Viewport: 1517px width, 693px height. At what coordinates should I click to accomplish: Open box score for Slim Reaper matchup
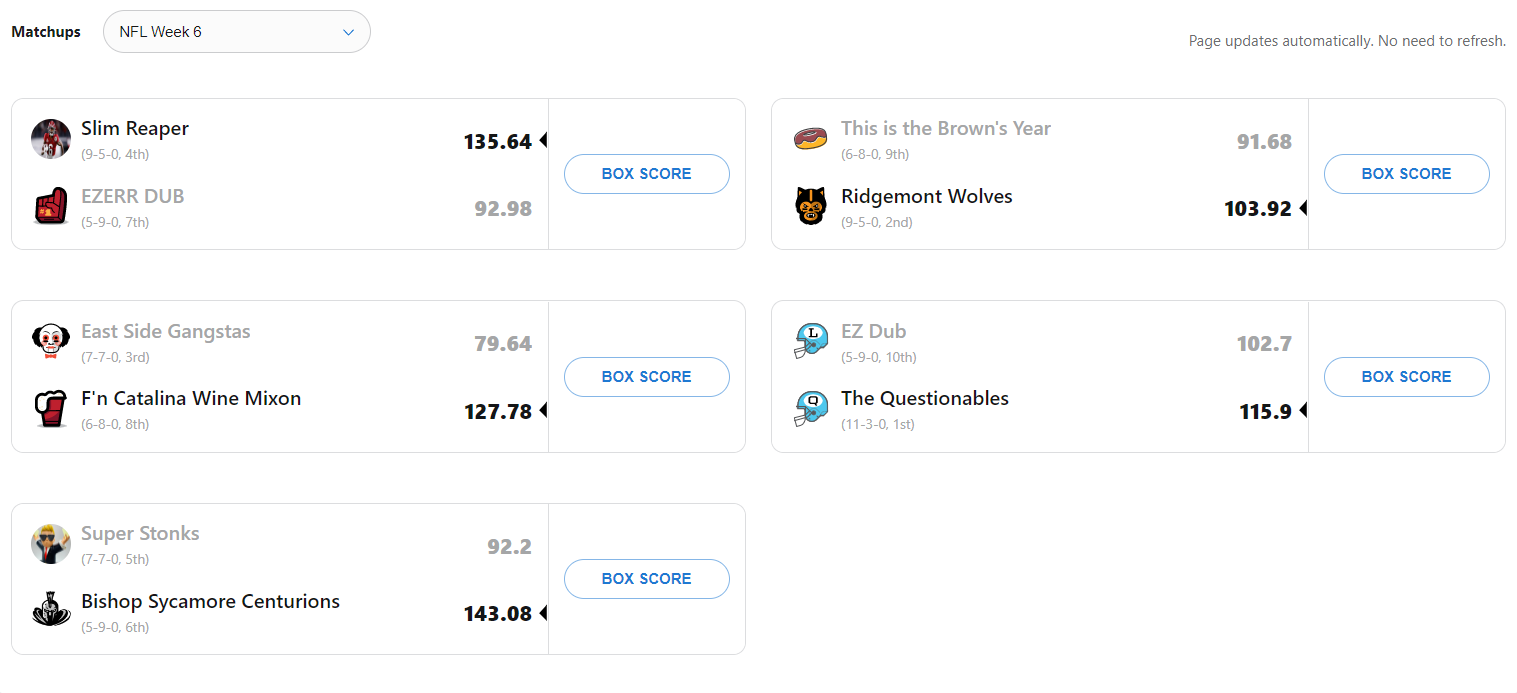pos(646,174)
